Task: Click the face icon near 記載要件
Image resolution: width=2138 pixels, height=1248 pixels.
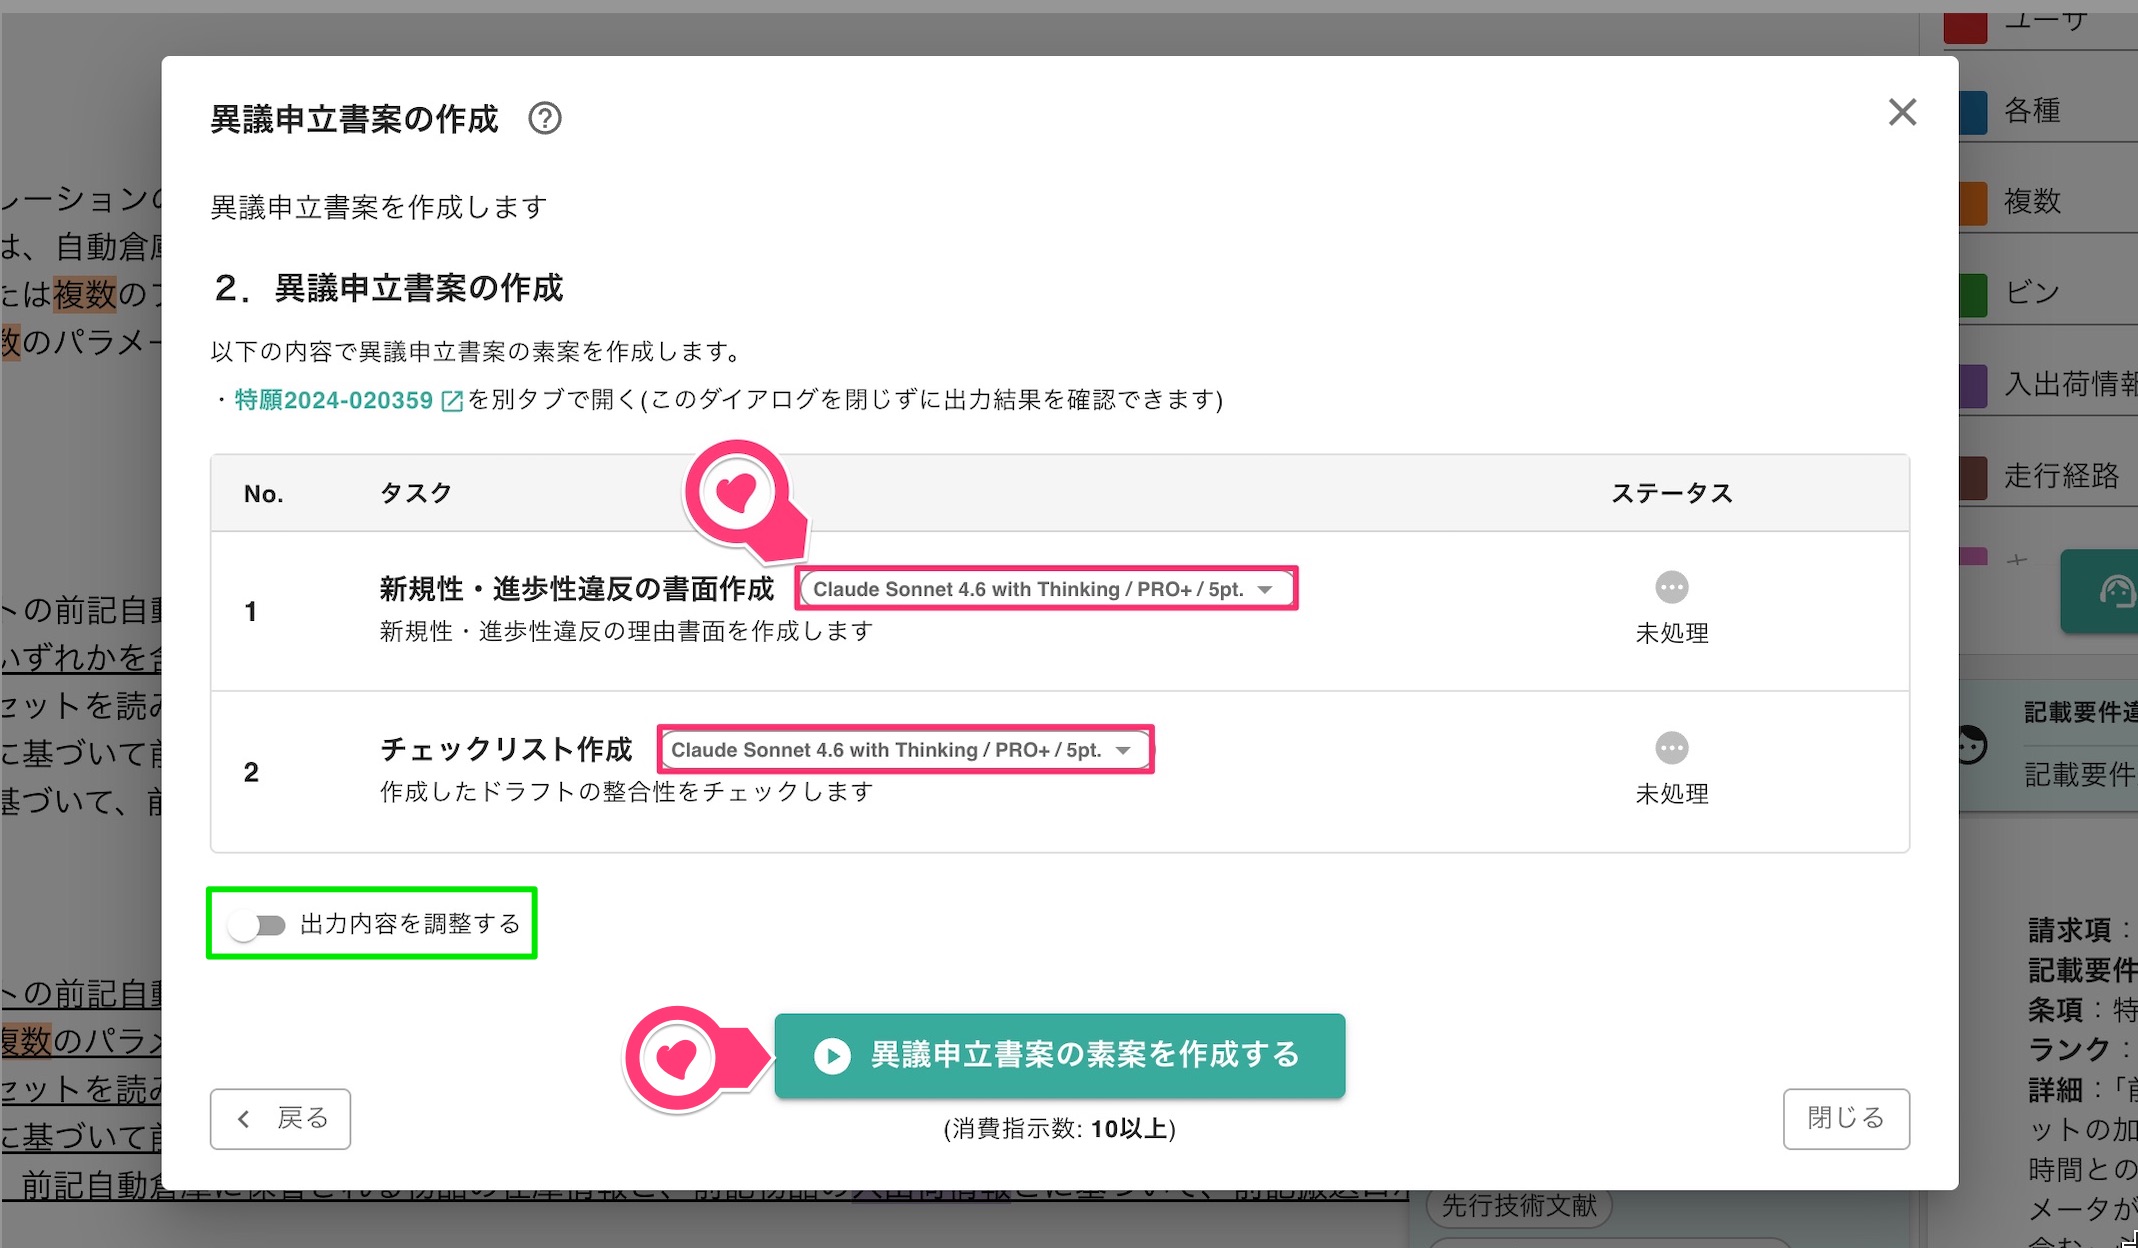Action: (1972, 745)
